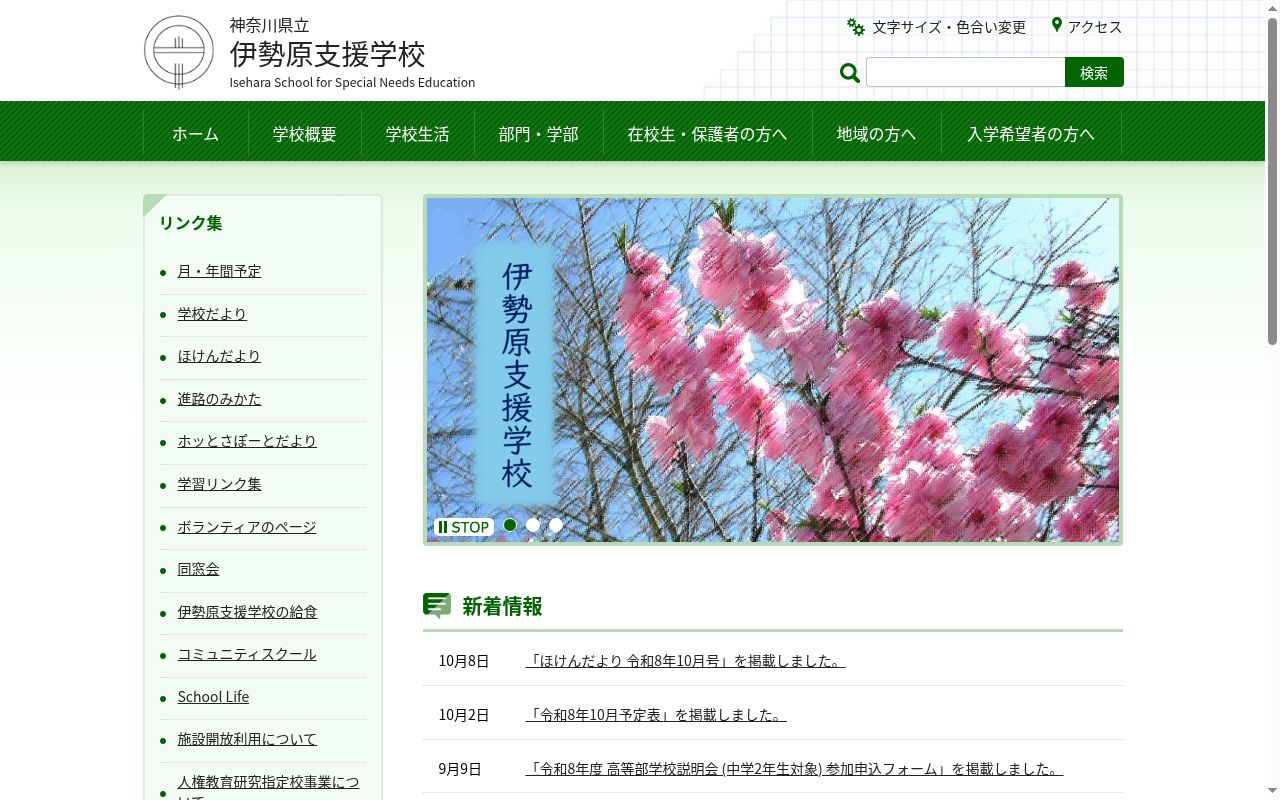Open 文字サイズ・色合い変更 settings link
Image resolution: width=1280 pixels, height=800 pixels.
[949, 27]
